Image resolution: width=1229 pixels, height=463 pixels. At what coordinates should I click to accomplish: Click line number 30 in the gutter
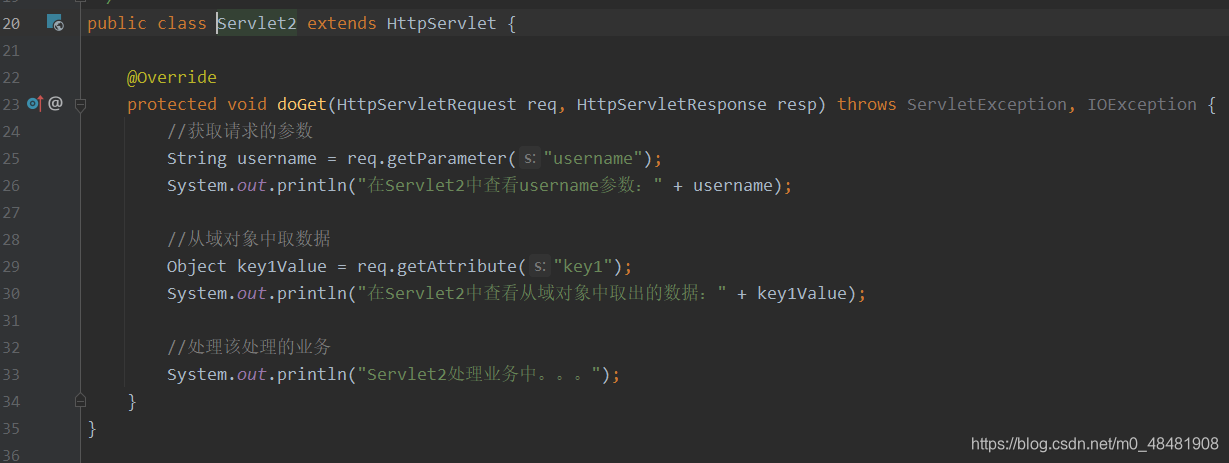tap(11, 293)
